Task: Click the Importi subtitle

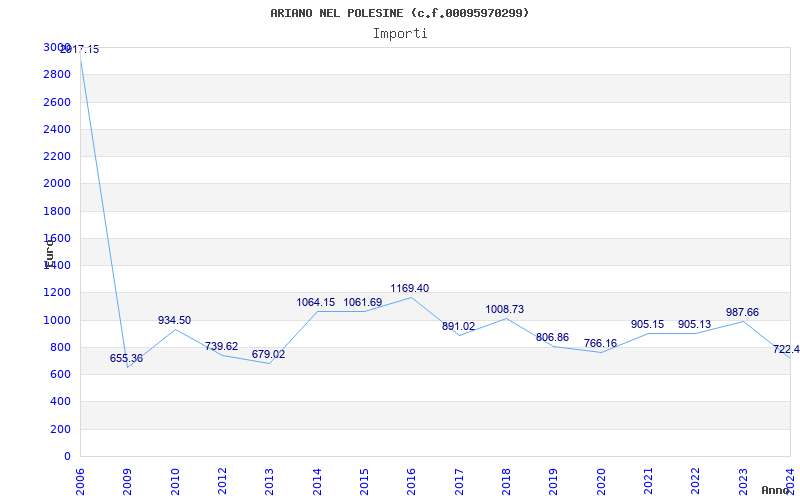Action: 400,34
